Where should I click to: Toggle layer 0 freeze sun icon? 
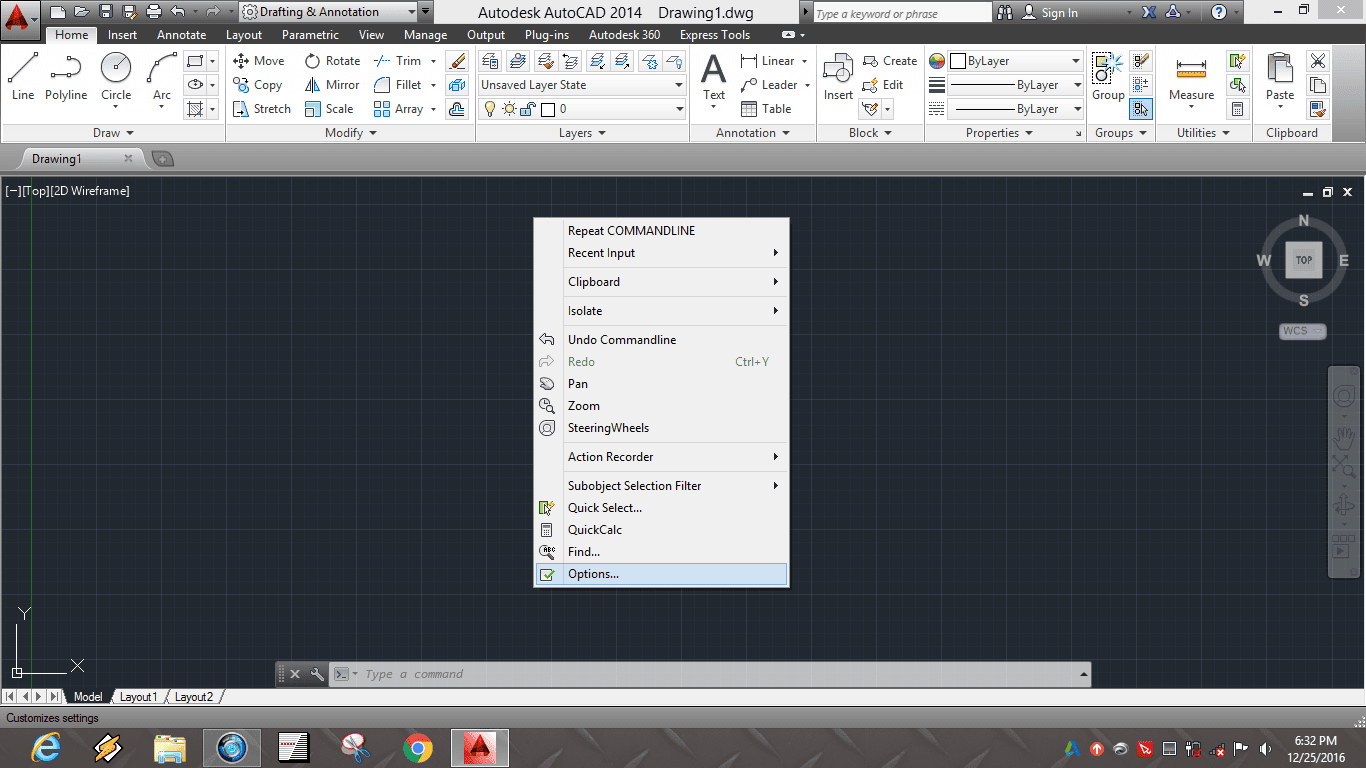[x=508, y=109]
